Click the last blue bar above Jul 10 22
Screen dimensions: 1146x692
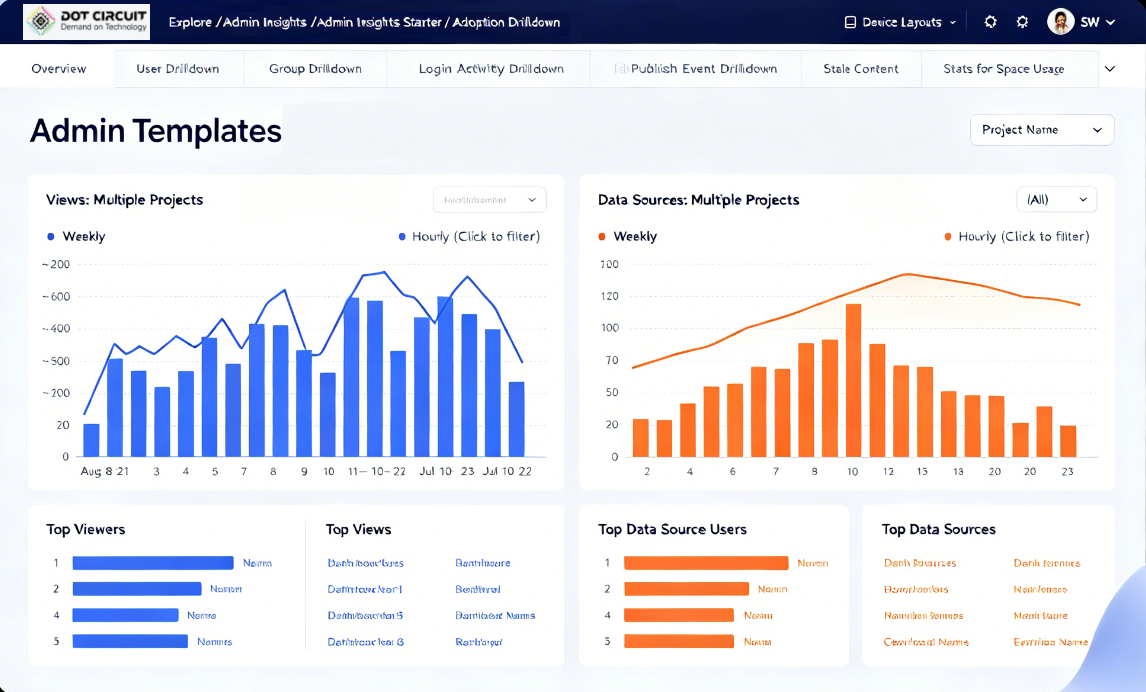(516, 419)
